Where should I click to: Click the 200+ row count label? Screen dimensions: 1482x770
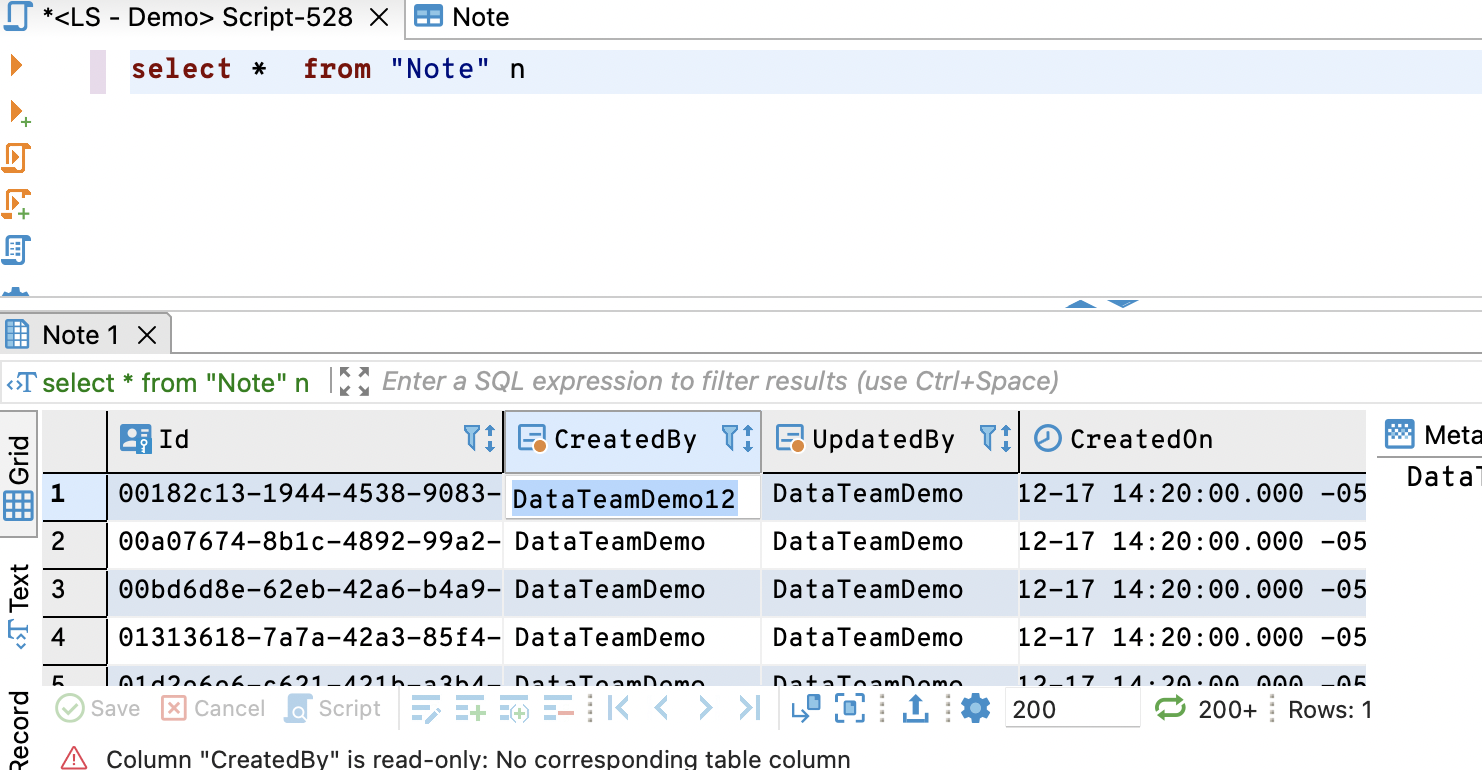(x=1228, y=709)
